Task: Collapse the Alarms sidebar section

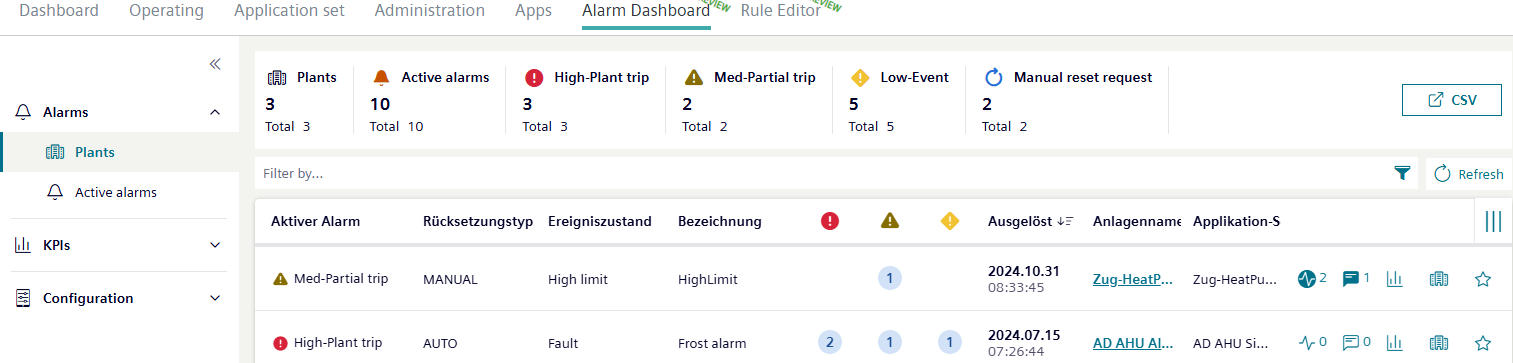Action: 215,112
